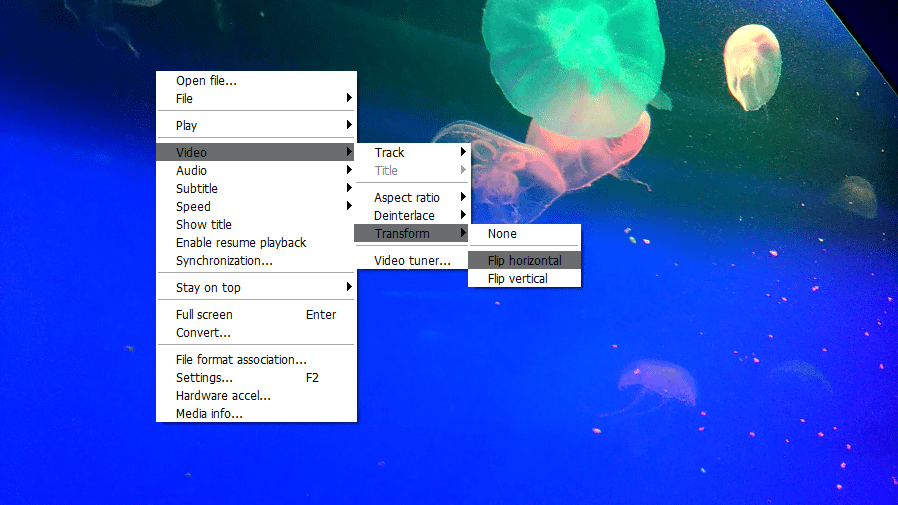The width and height of the screenshot is (898, 505).
Task: Open Synchronization... dialog
Action: click(x=256, y=261)
